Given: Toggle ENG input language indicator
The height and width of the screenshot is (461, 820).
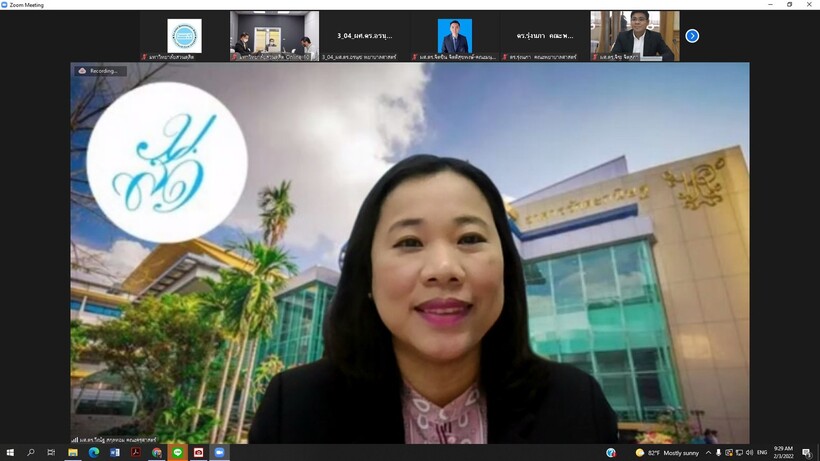Looking at the screenshot, I should [760, 453].
